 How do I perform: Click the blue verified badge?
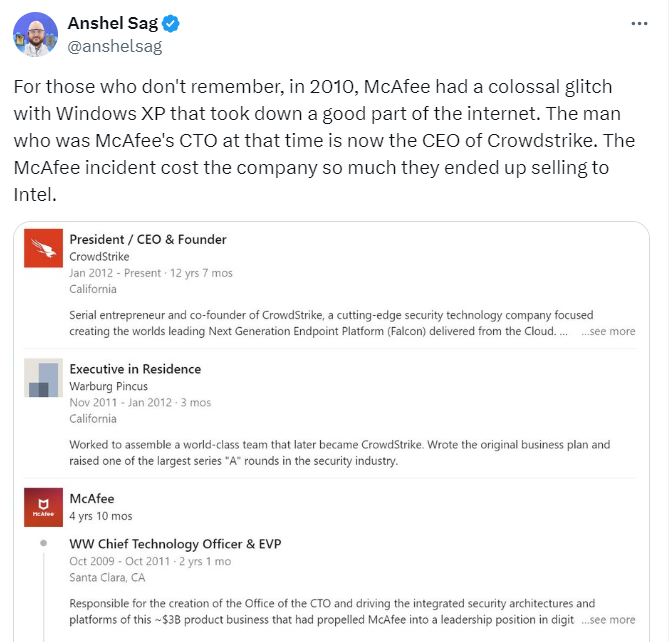point(170,24)
